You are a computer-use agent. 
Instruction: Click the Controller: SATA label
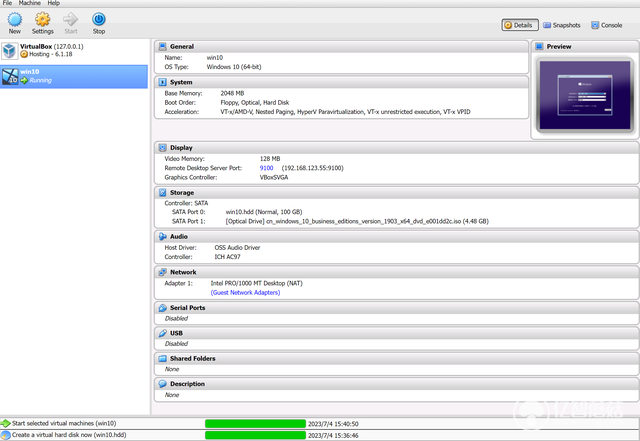186,203
